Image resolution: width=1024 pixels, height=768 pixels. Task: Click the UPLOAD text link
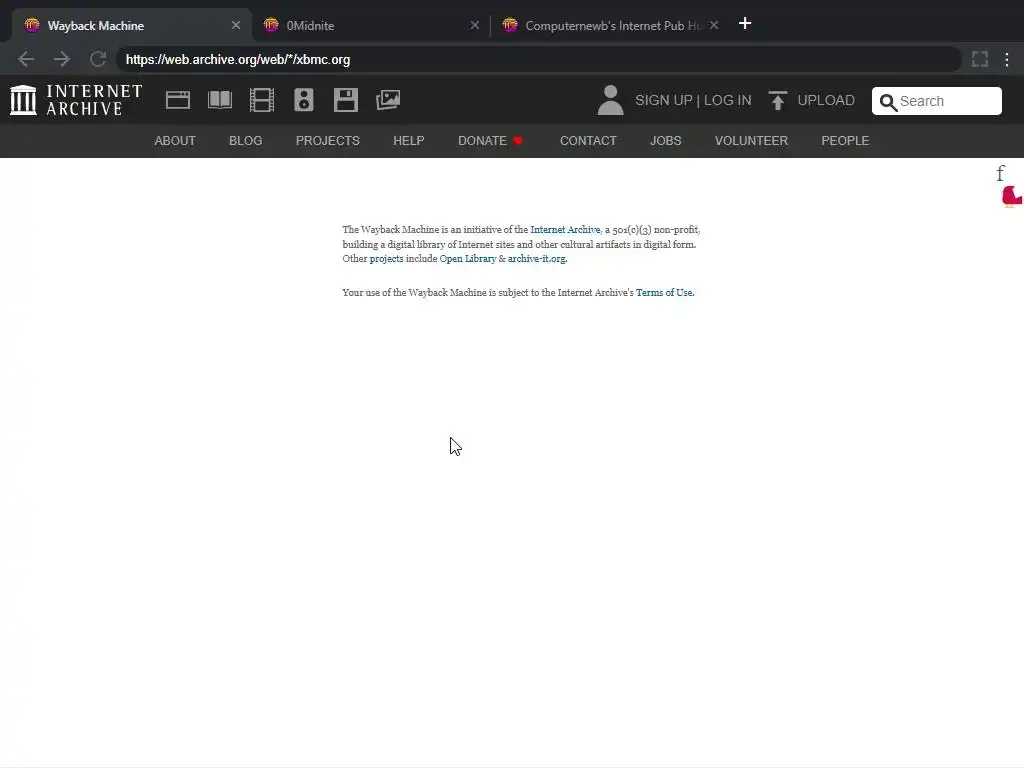(826, 100)
